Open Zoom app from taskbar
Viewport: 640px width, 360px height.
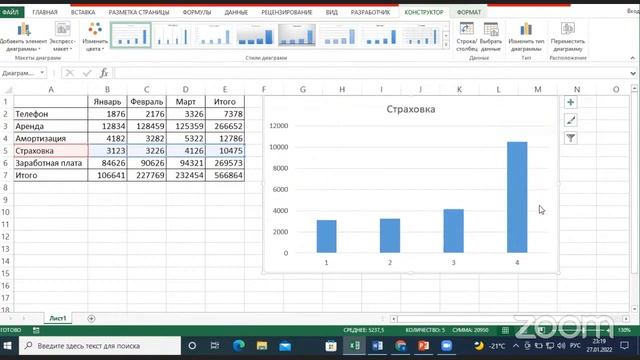[x=447, y=346]
